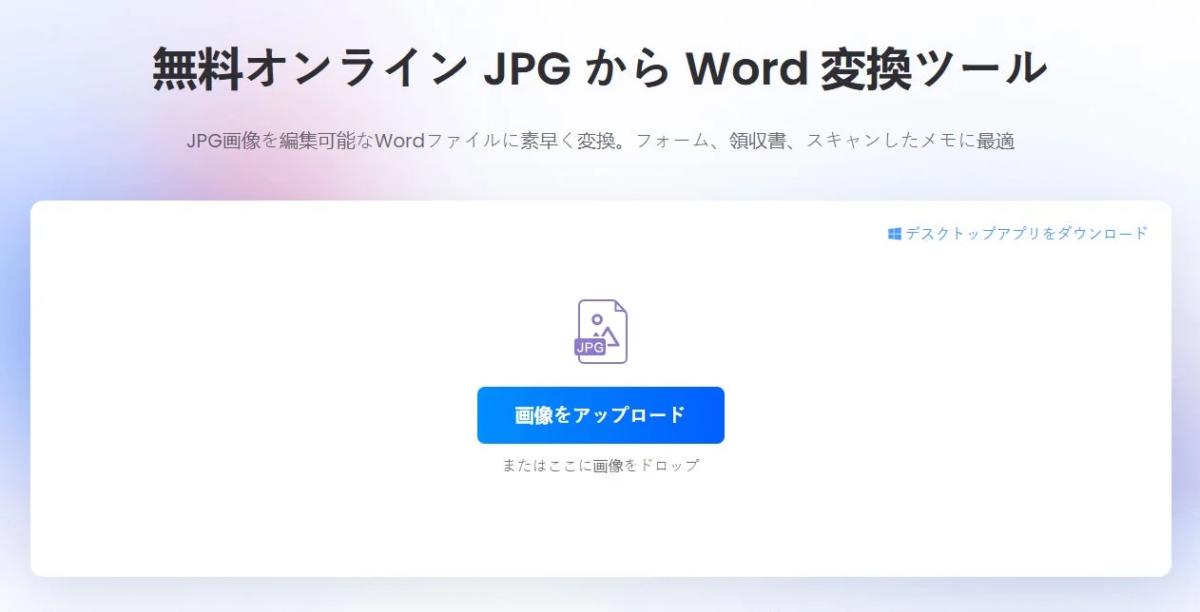The width and height of the screenshot is (1200, 612).
Task: Click the JPG label badge on the file icon
Action: coord(590,347)
